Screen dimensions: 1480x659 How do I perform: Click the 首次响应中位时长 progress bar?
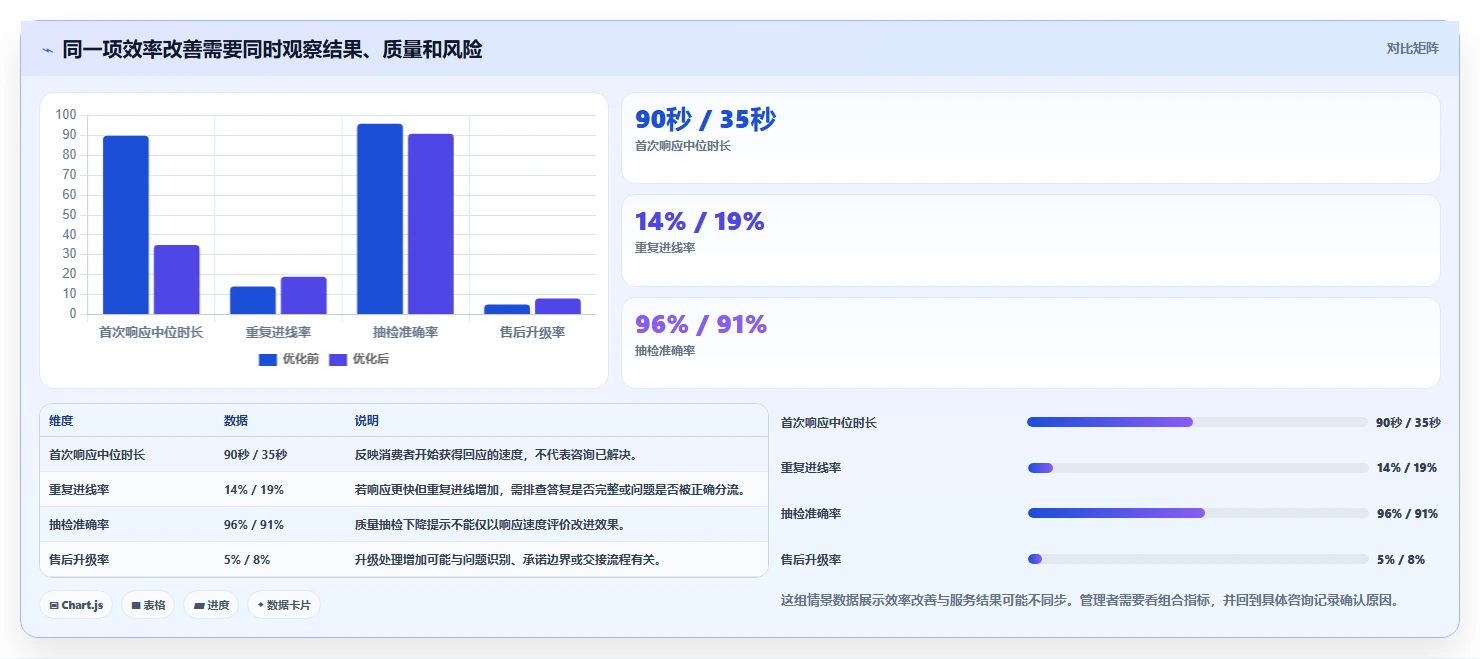tap(1197, 422)
